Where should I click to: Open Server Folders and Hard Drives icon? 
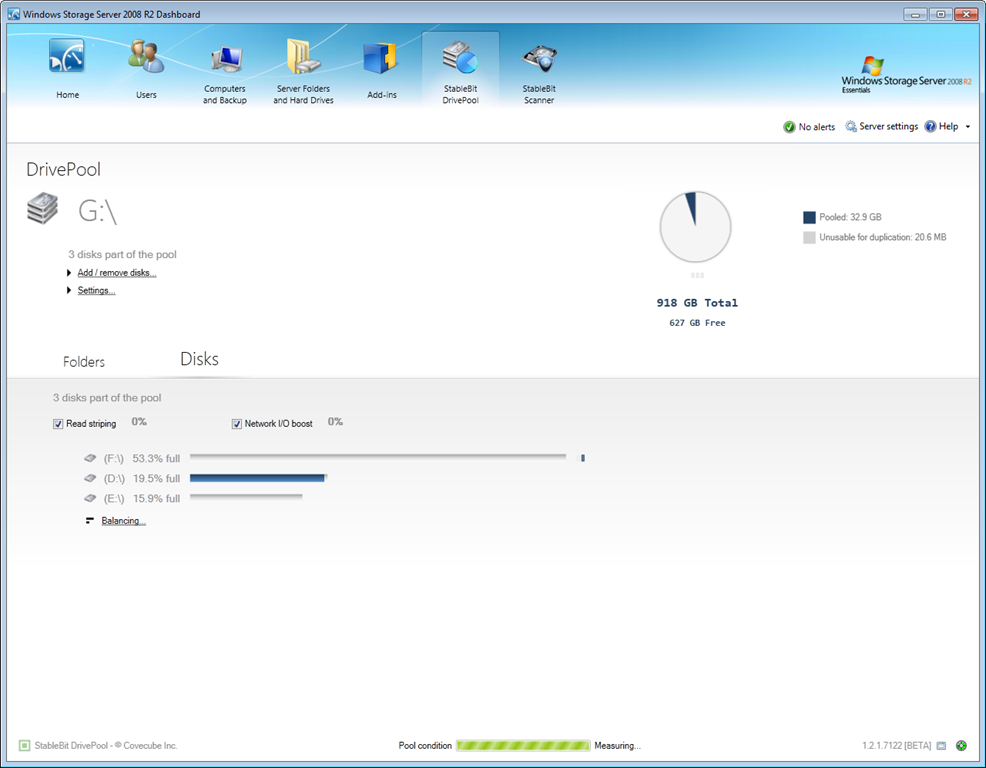click(x=303, y=56)
